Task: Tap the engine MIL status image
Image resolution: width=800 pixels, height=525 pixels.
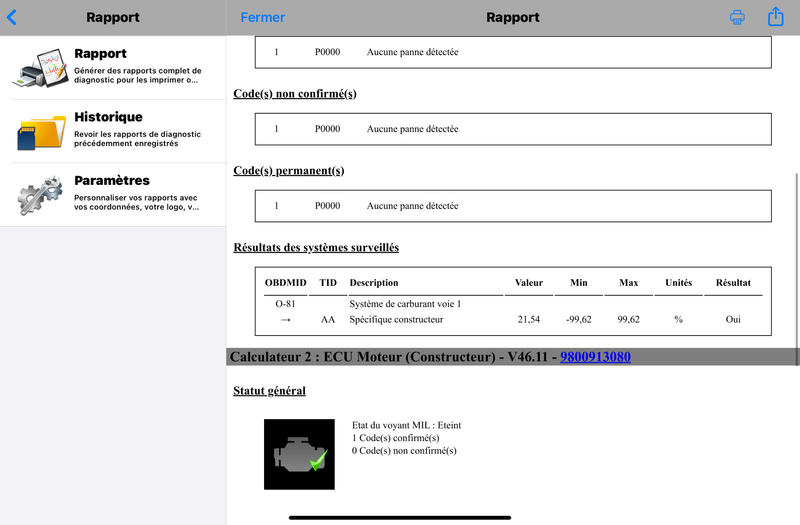Action: click(299, 454)
